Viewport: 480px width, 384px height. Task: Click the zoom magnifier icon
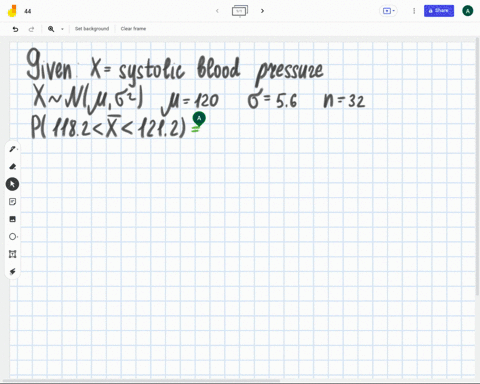[51, 29]
